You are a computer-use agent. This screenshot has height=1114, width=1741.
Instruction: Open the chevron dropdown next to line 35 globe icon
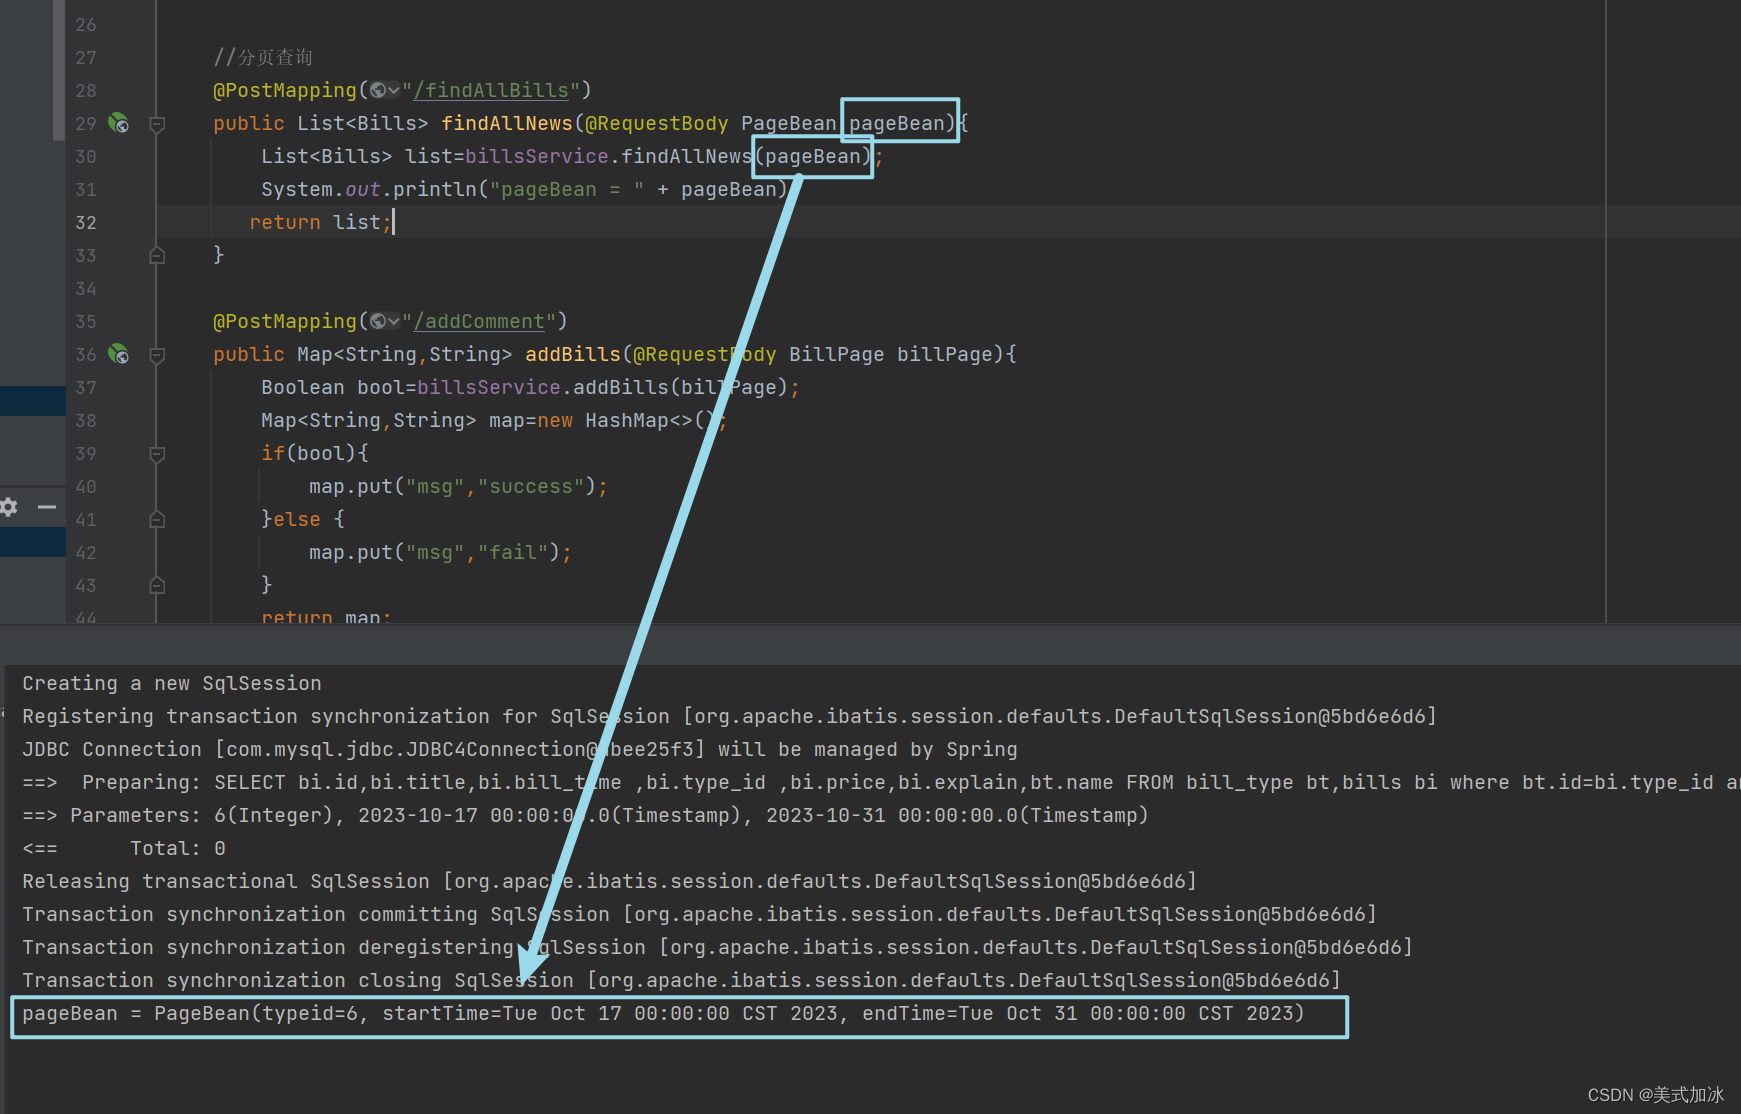point(395,320)
